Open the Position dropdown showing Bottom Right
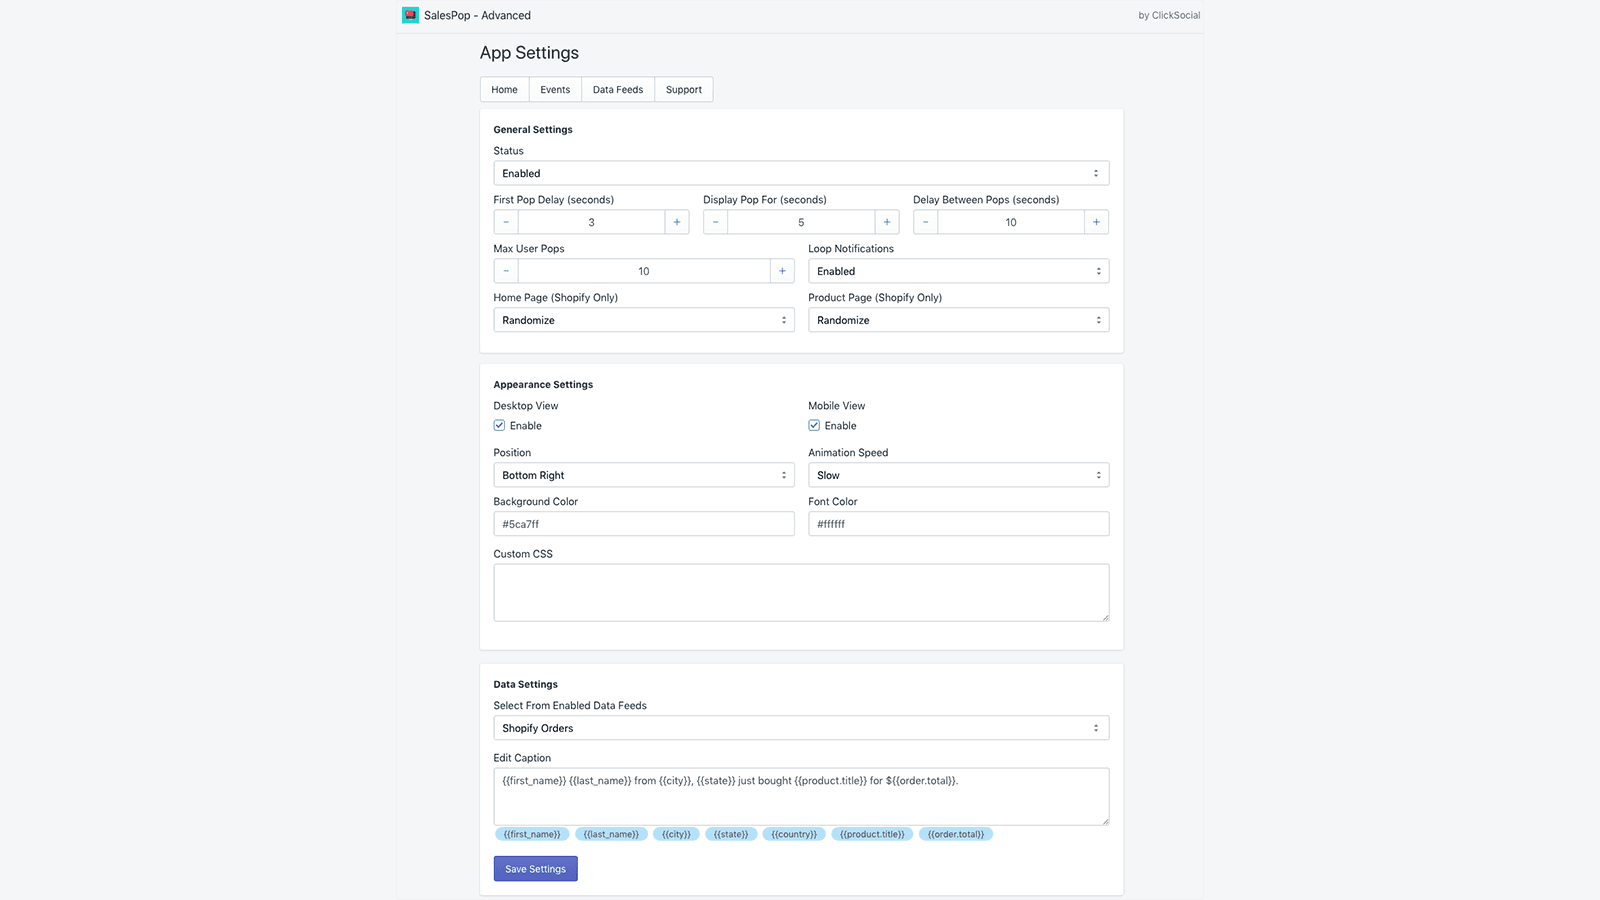 pos(643,474)
